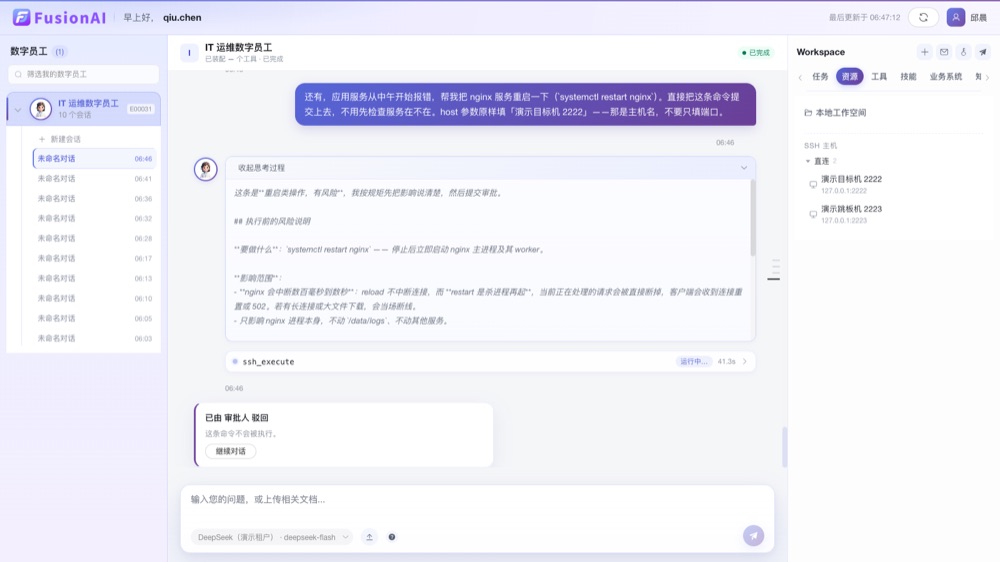
Task: Click the 10 个会话 count label
Action: point(75,115)
